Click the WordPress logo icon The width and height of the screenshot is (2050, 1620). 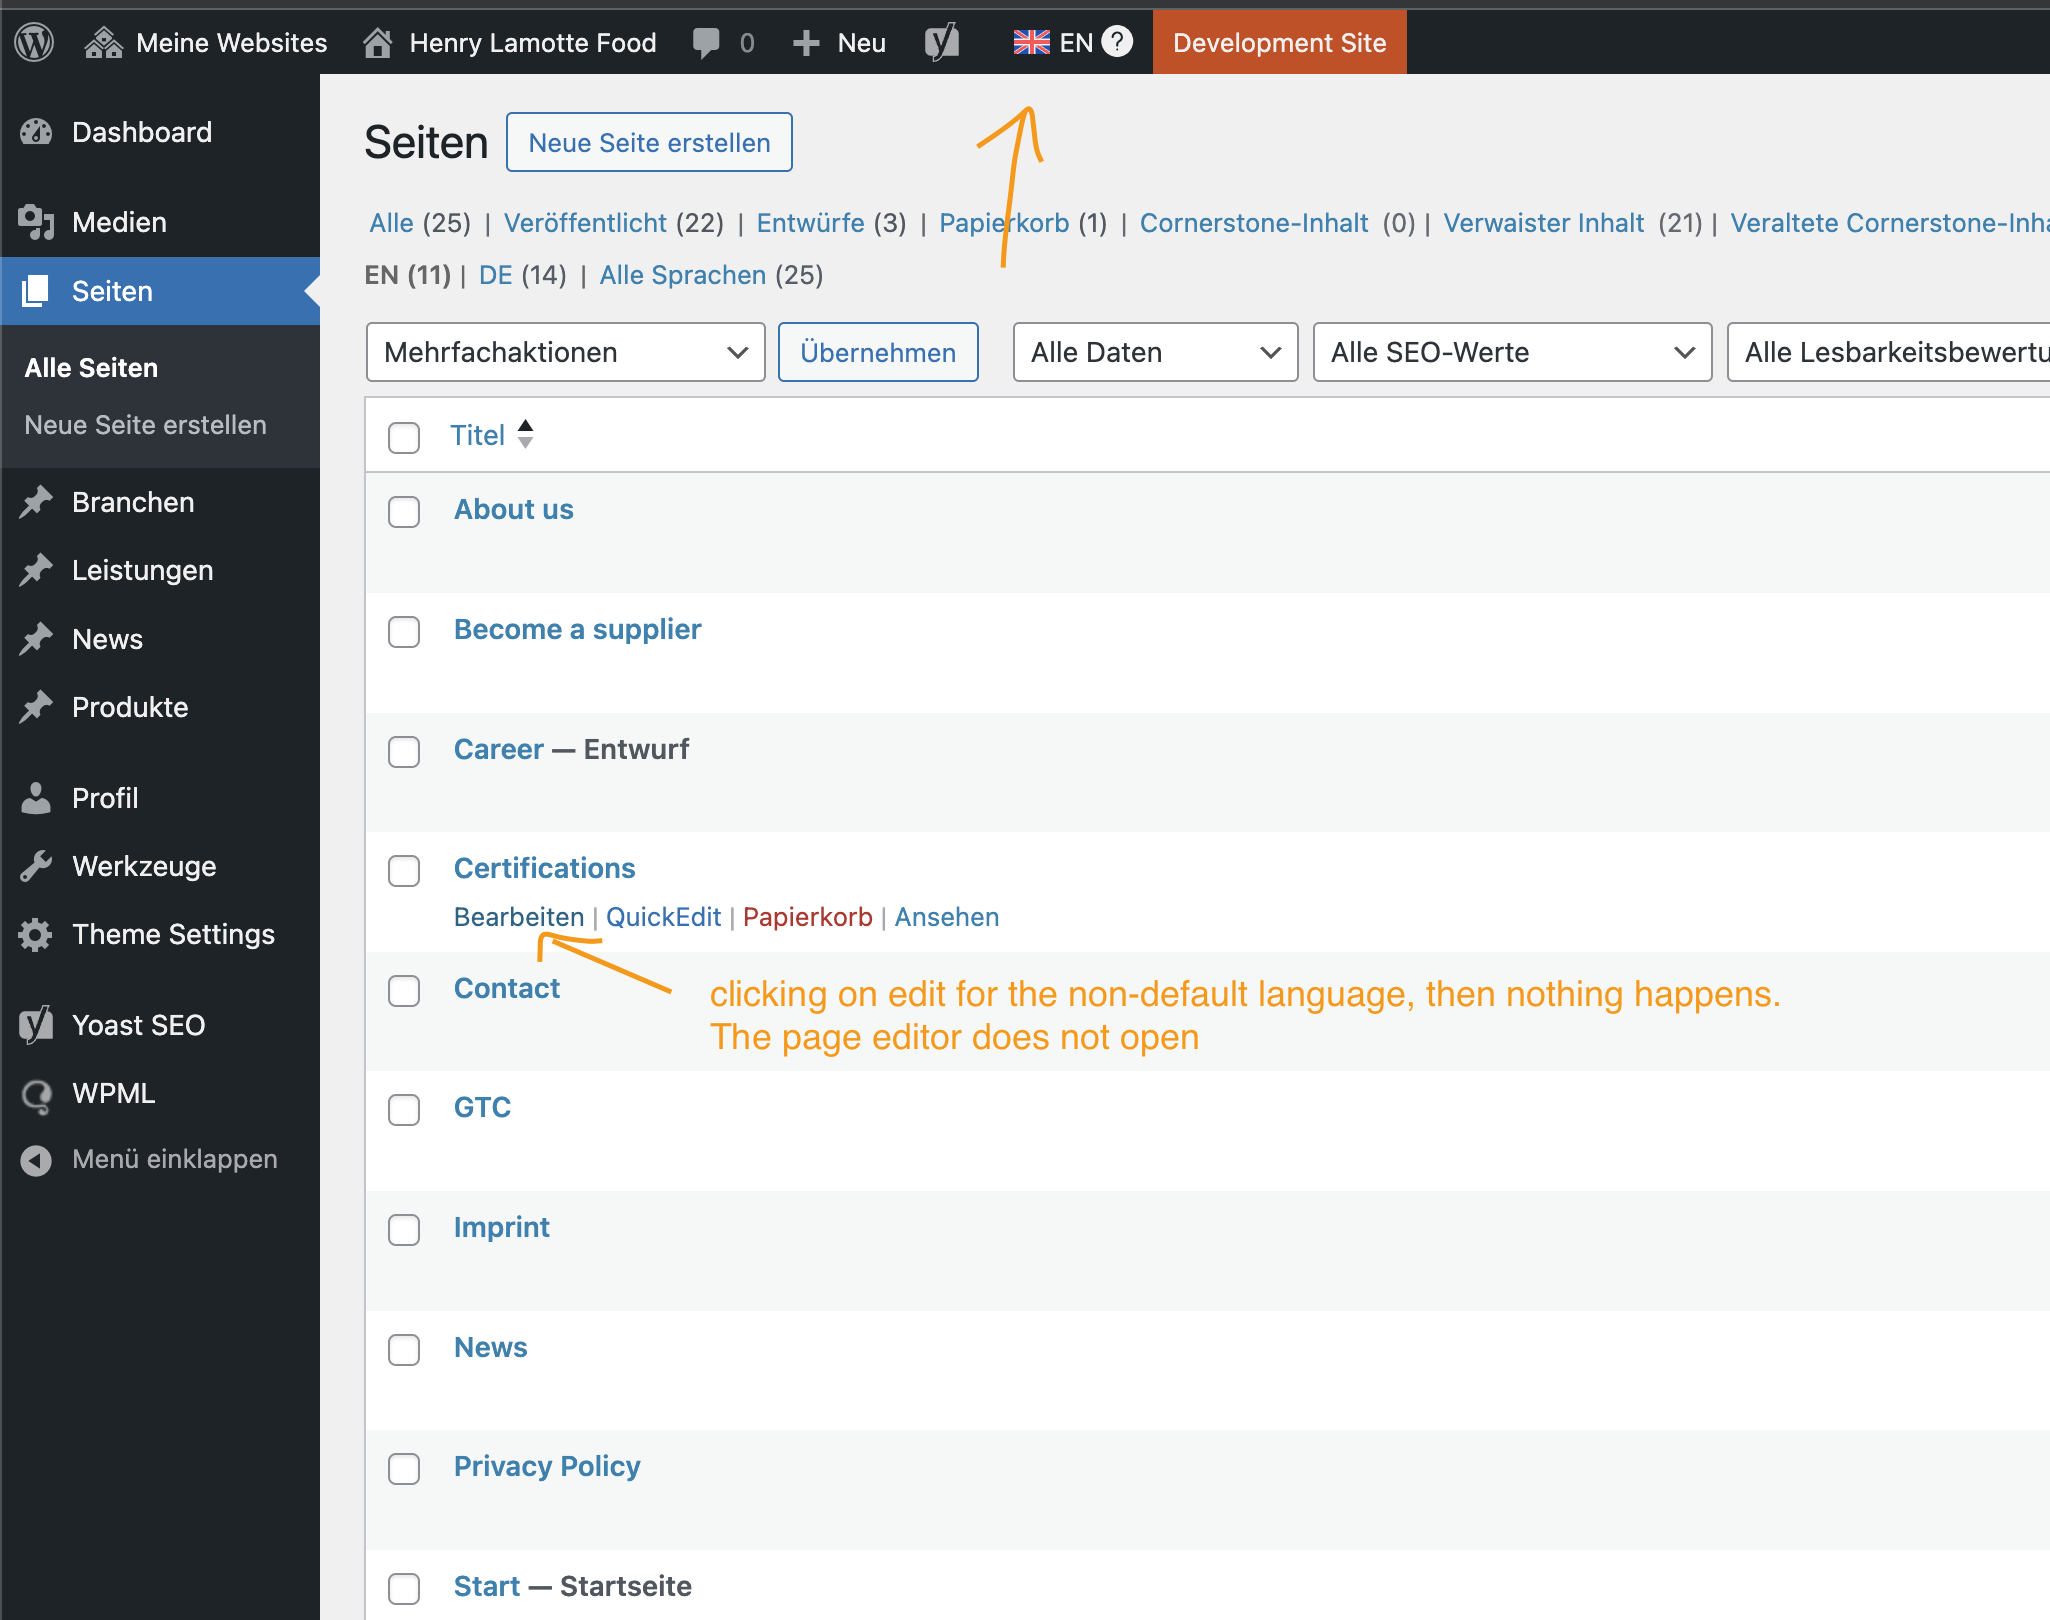tap(34, 42)
